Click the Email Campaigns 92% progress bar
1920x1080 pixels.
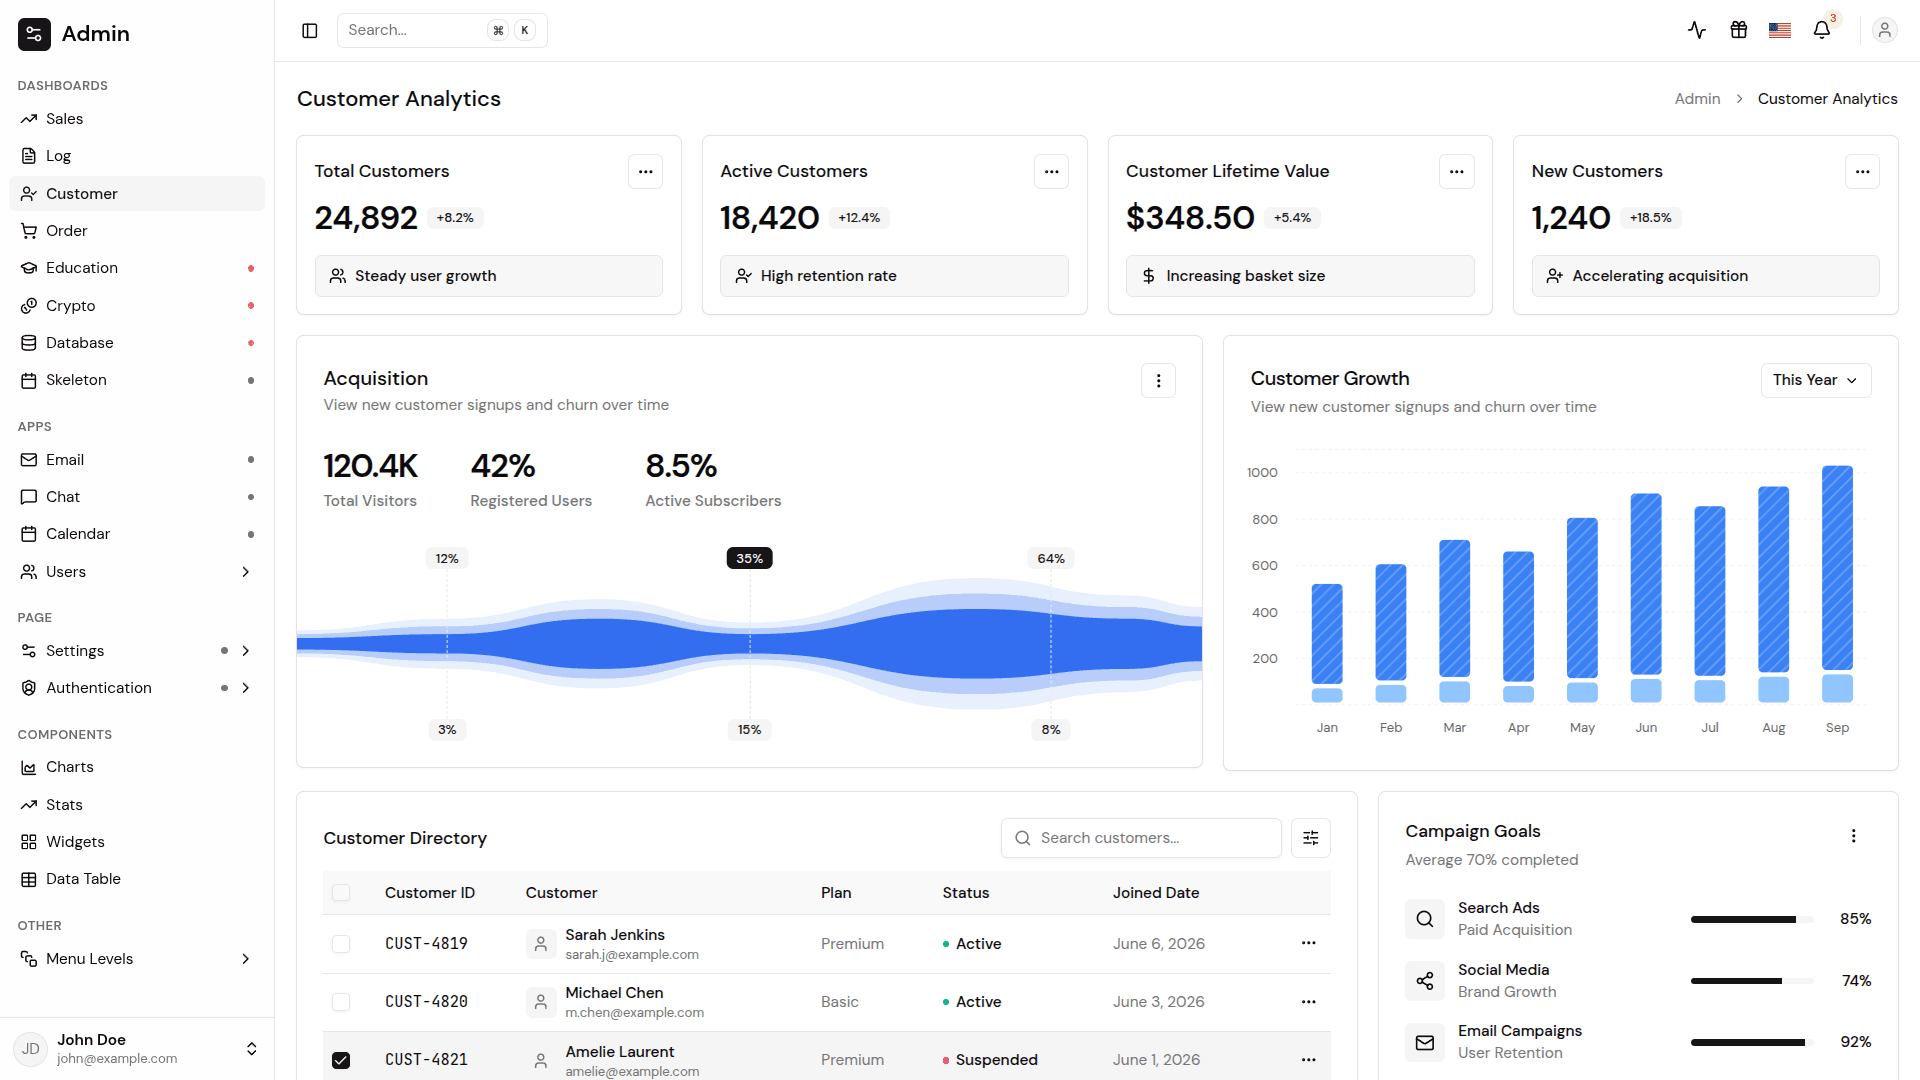(x=1751, y=1043)
